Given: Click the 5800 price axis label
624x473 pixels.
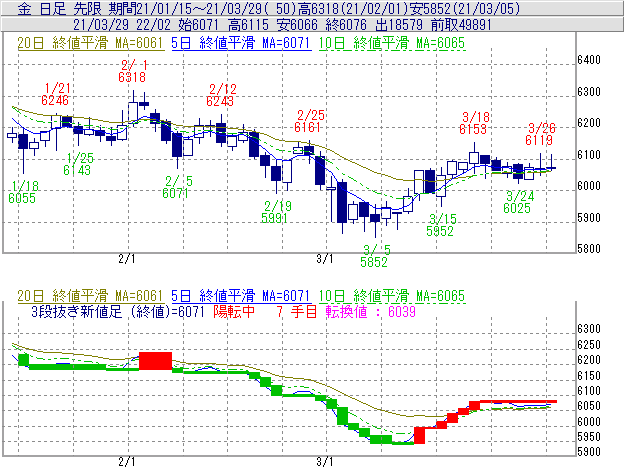Looking at the screenshot, I should (x=589, y=249).
